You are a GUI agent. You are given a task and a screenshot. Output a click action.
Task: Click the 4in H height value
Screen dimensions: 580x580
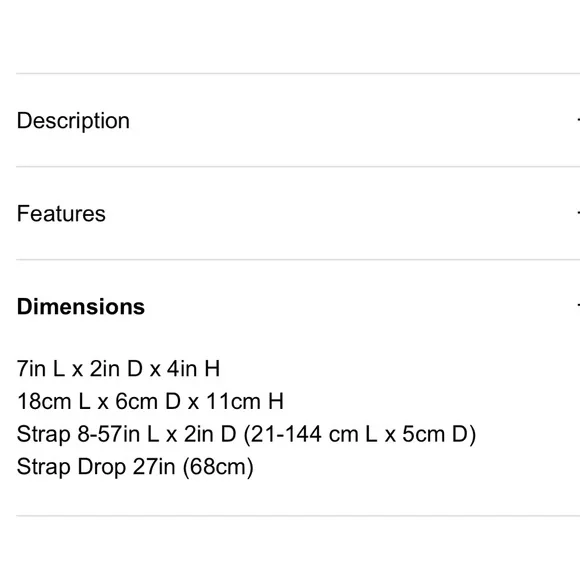click(193, 369)
